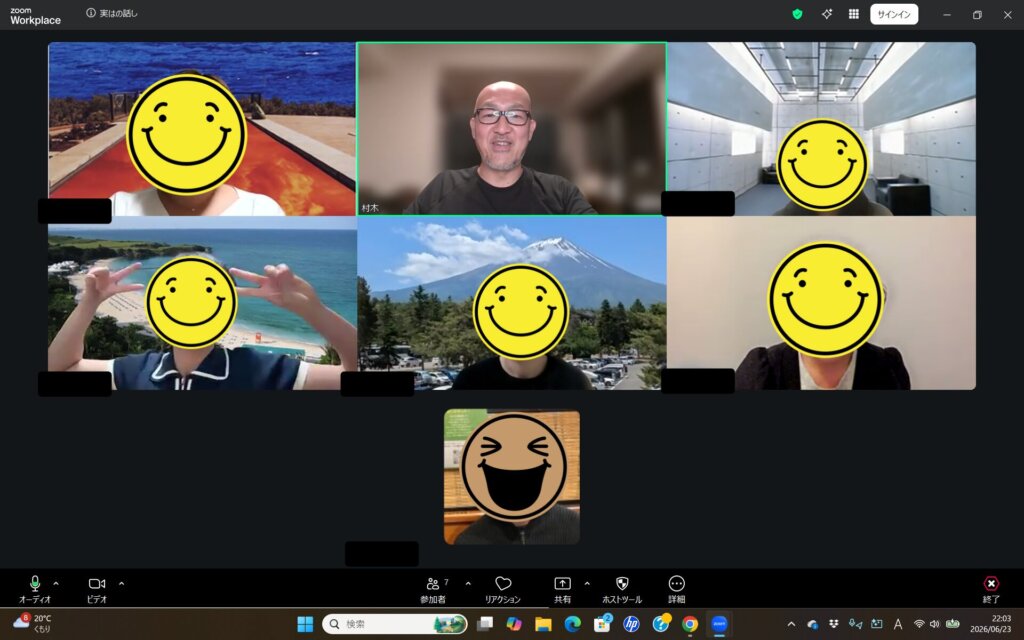Image resolution: width=1024 pixels, height=640 pixels.
Task: Click the Windows taskbar 検索 search box
Action: point(396,624)
